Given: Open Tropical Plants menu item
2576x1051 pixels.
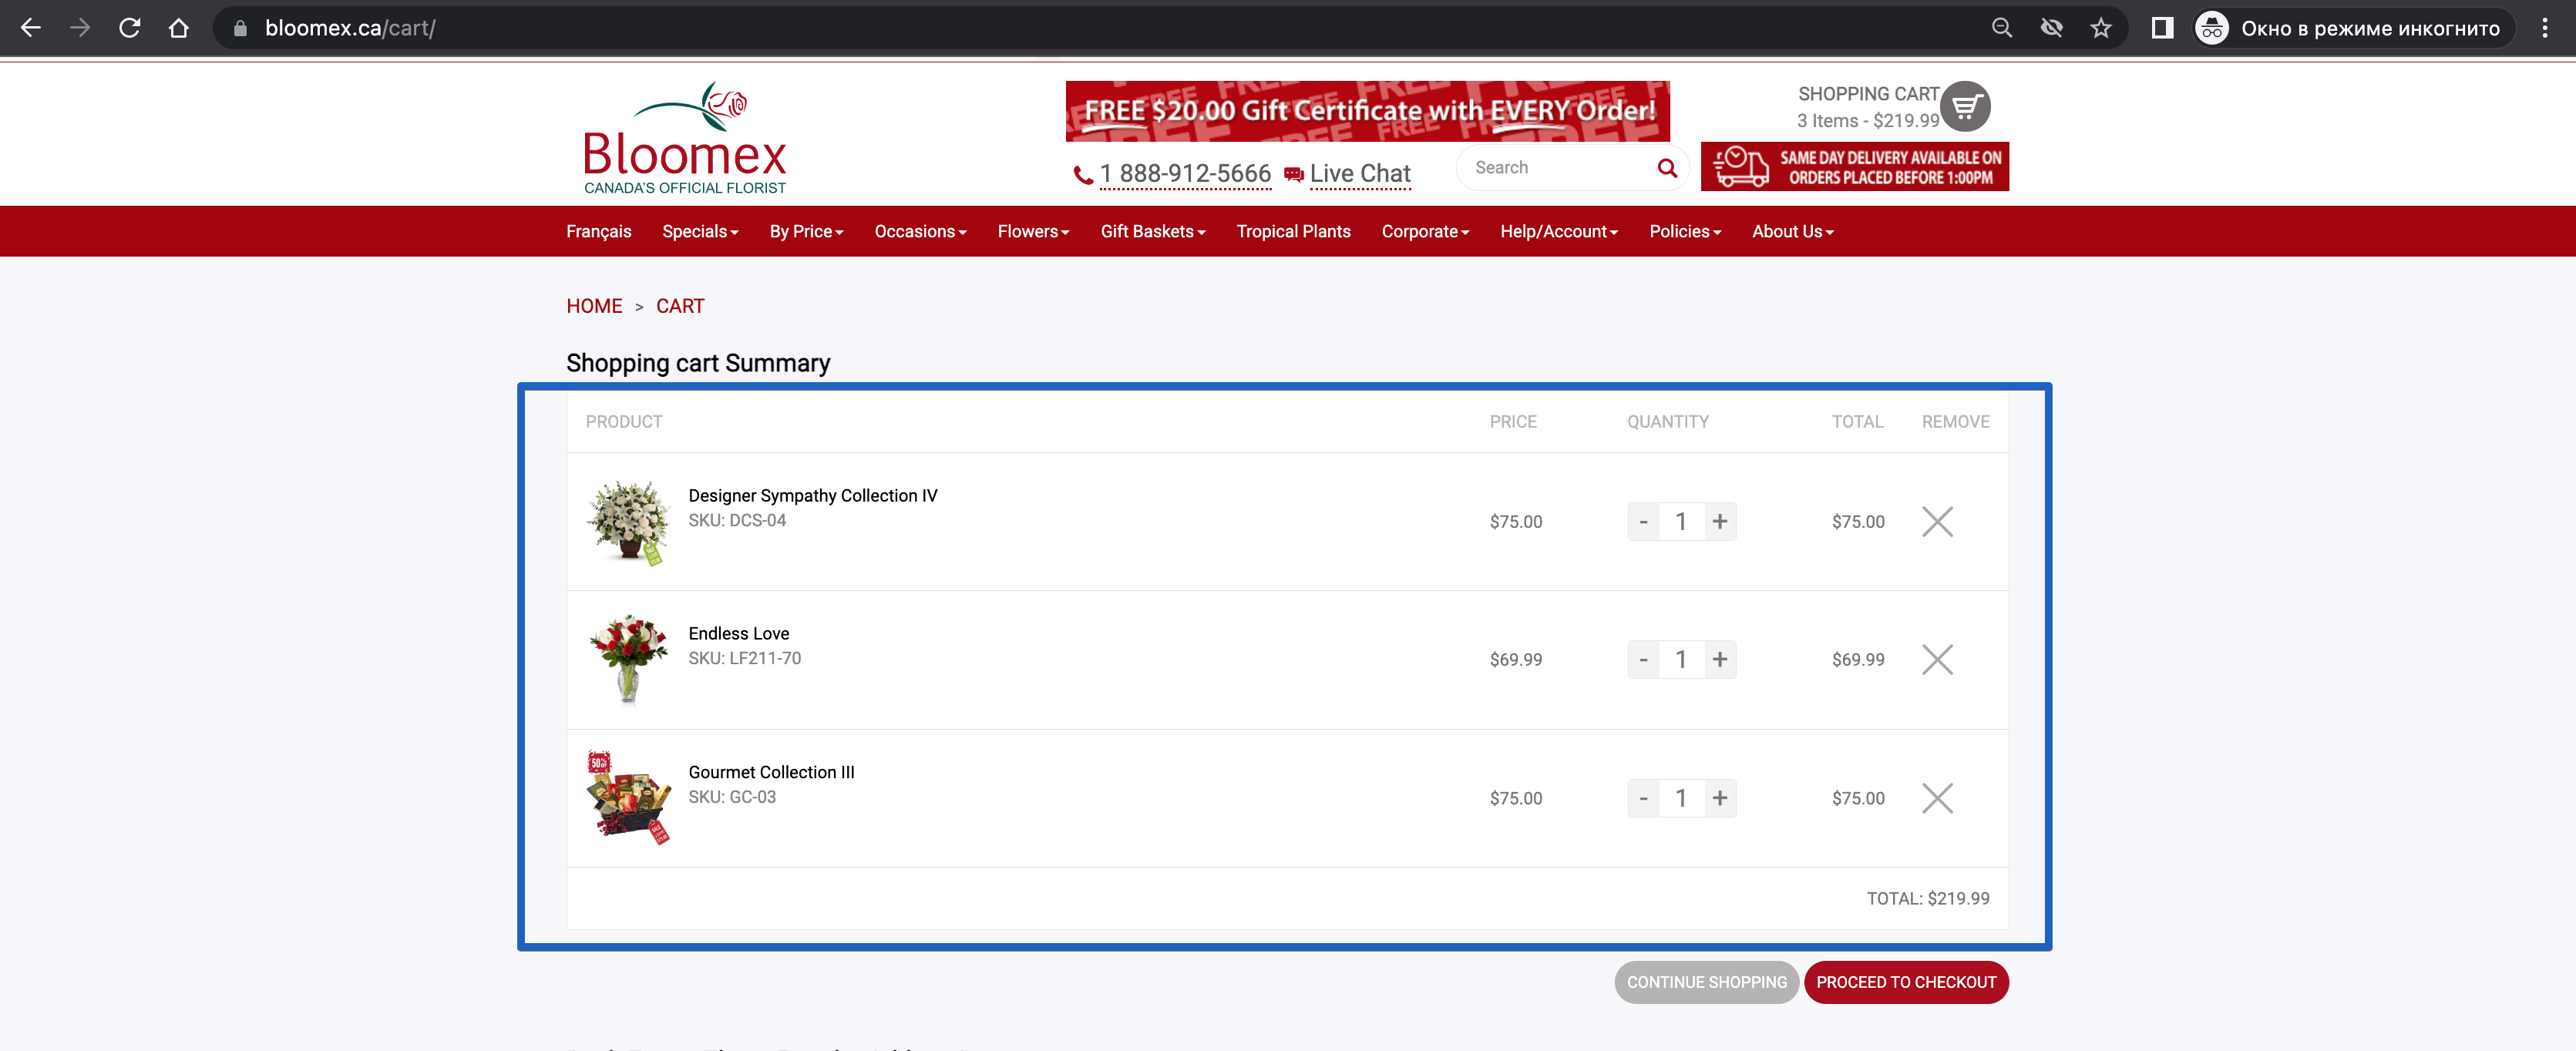Looking at the screenshot, I should tap(1293, 231).
